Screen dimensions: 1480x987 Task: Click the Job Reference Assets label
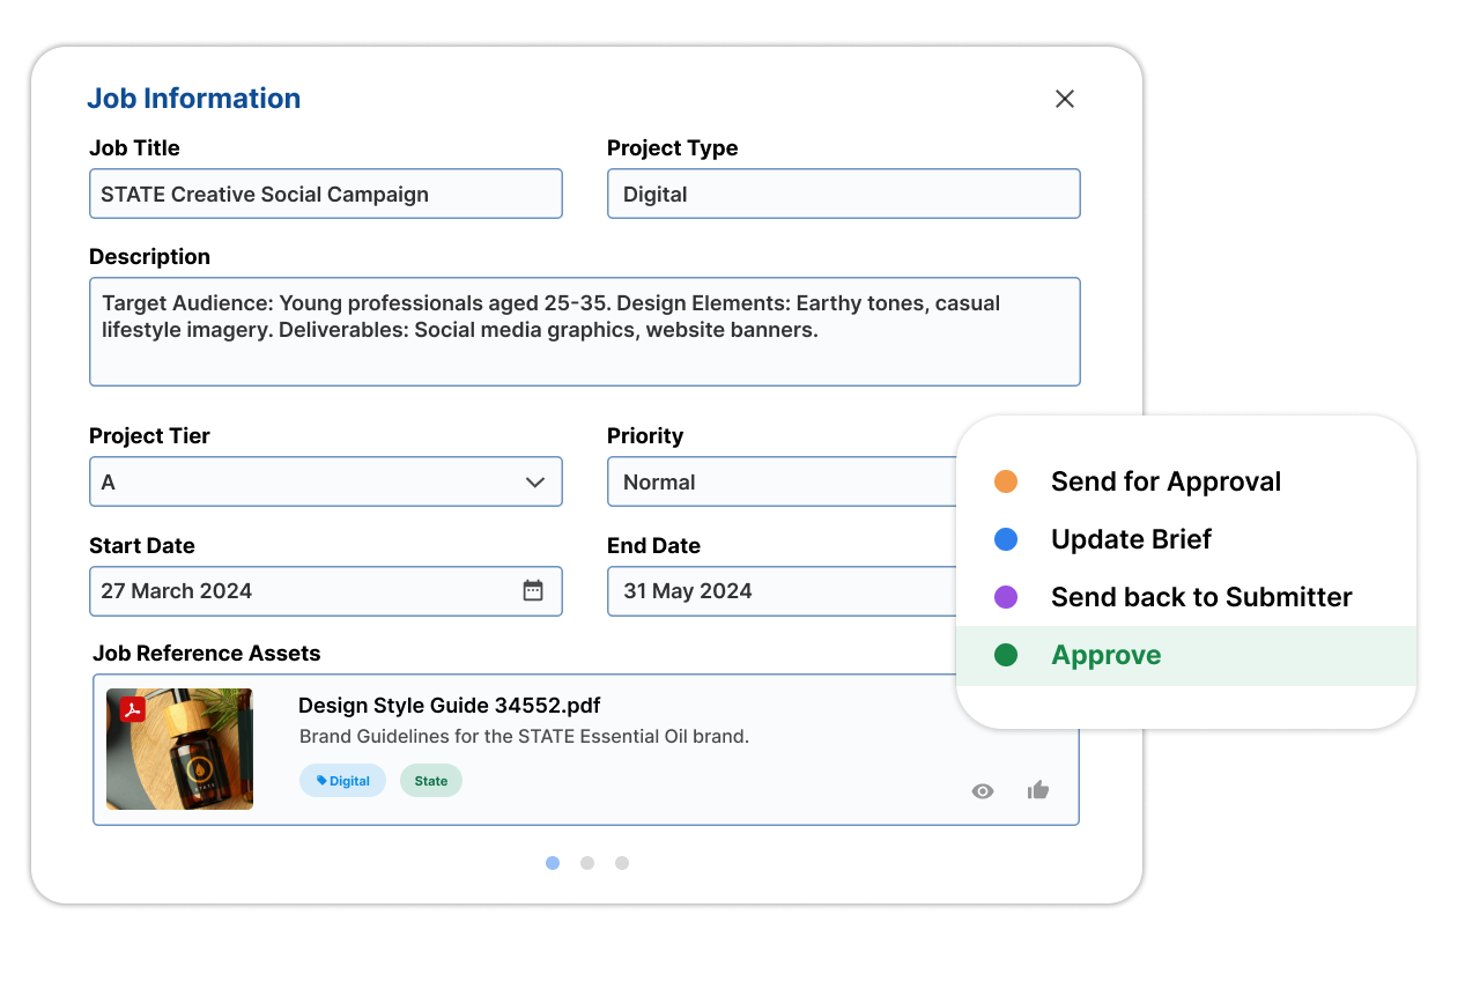[207, 653]
